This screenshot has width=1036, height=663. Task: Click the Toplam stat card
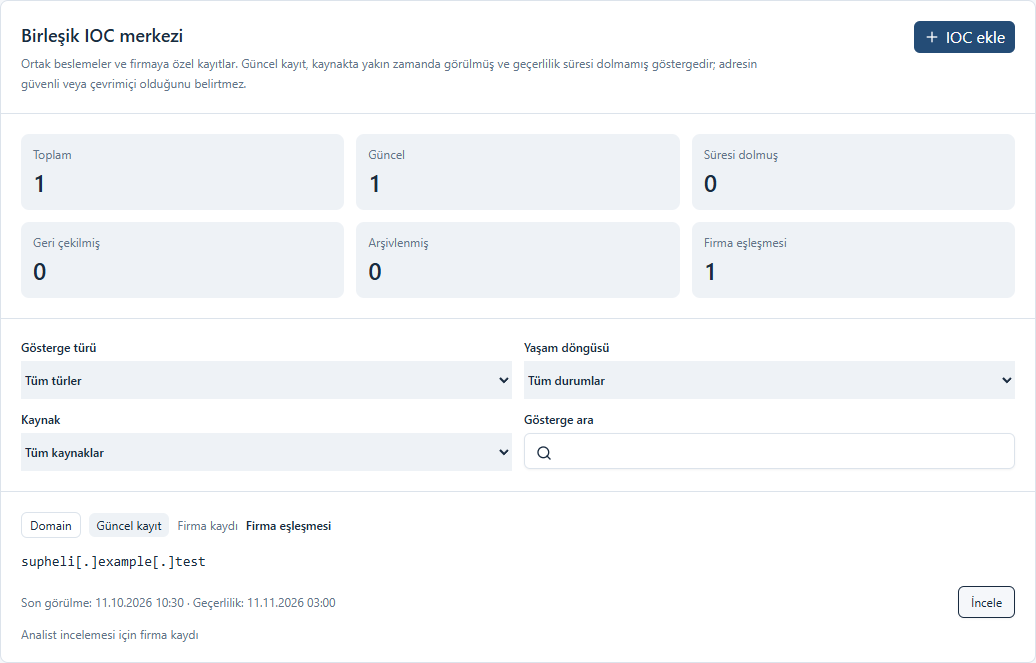point(182,172)
